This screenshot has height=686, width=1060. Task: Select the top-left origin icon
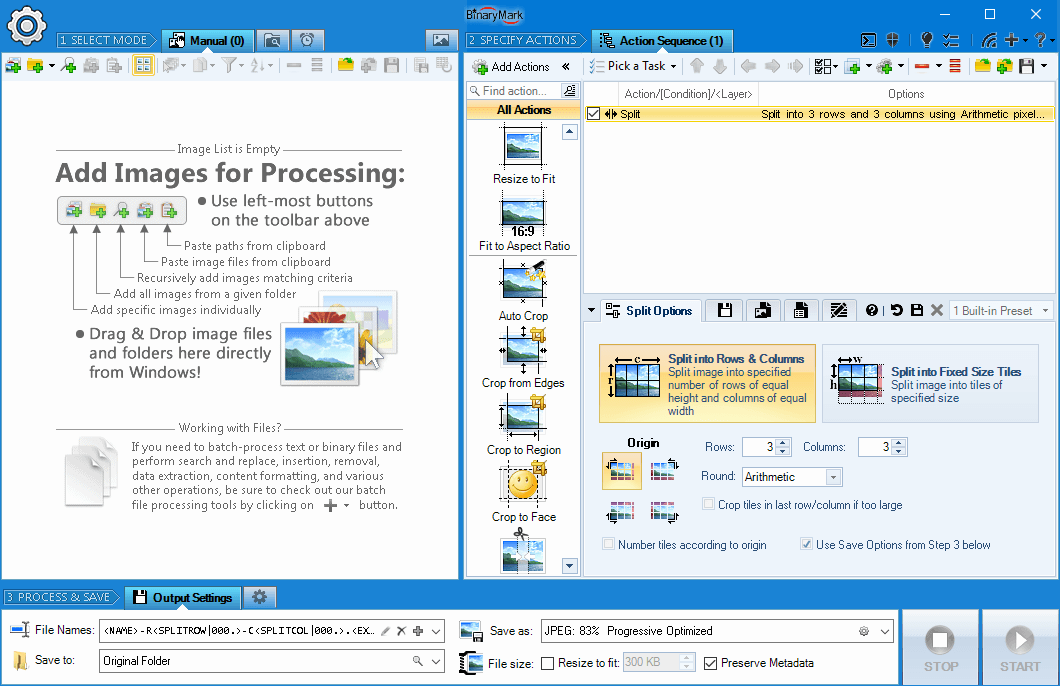coord(621,470)
